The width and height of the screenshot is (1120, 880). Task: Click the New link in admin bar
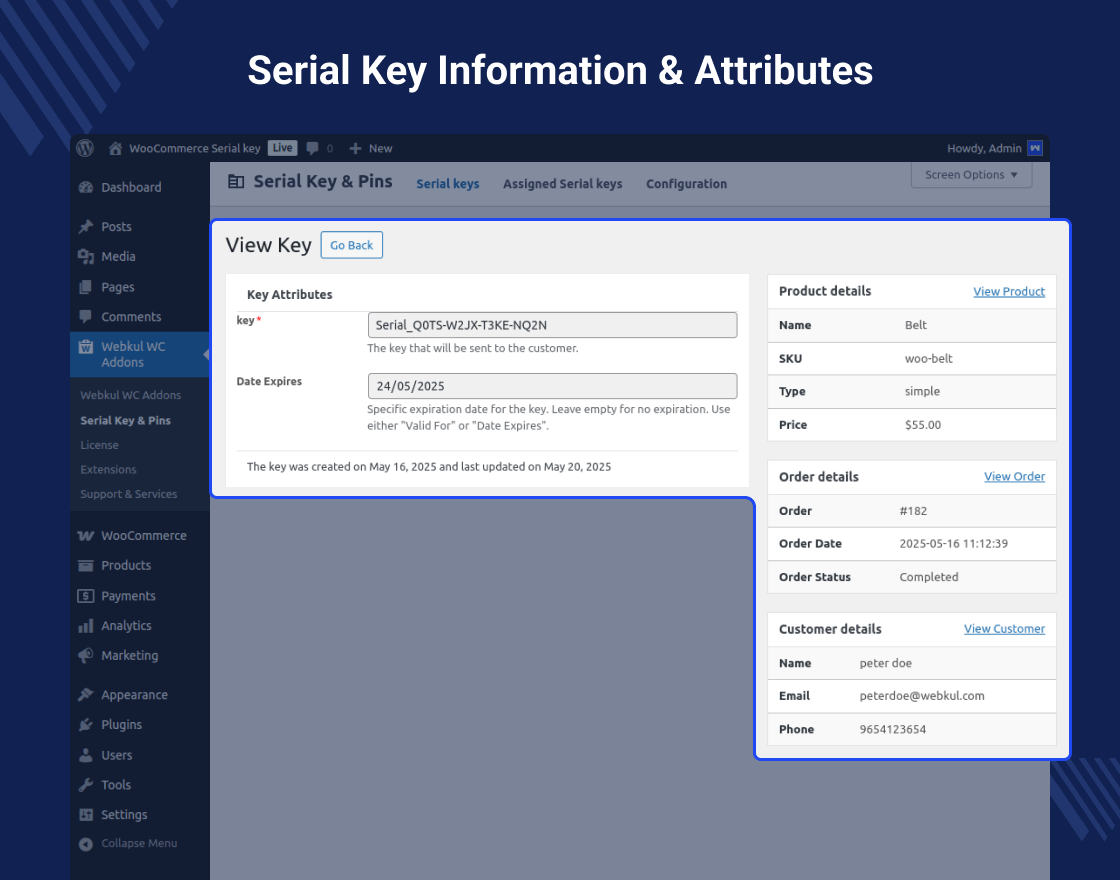click(381, 149)
